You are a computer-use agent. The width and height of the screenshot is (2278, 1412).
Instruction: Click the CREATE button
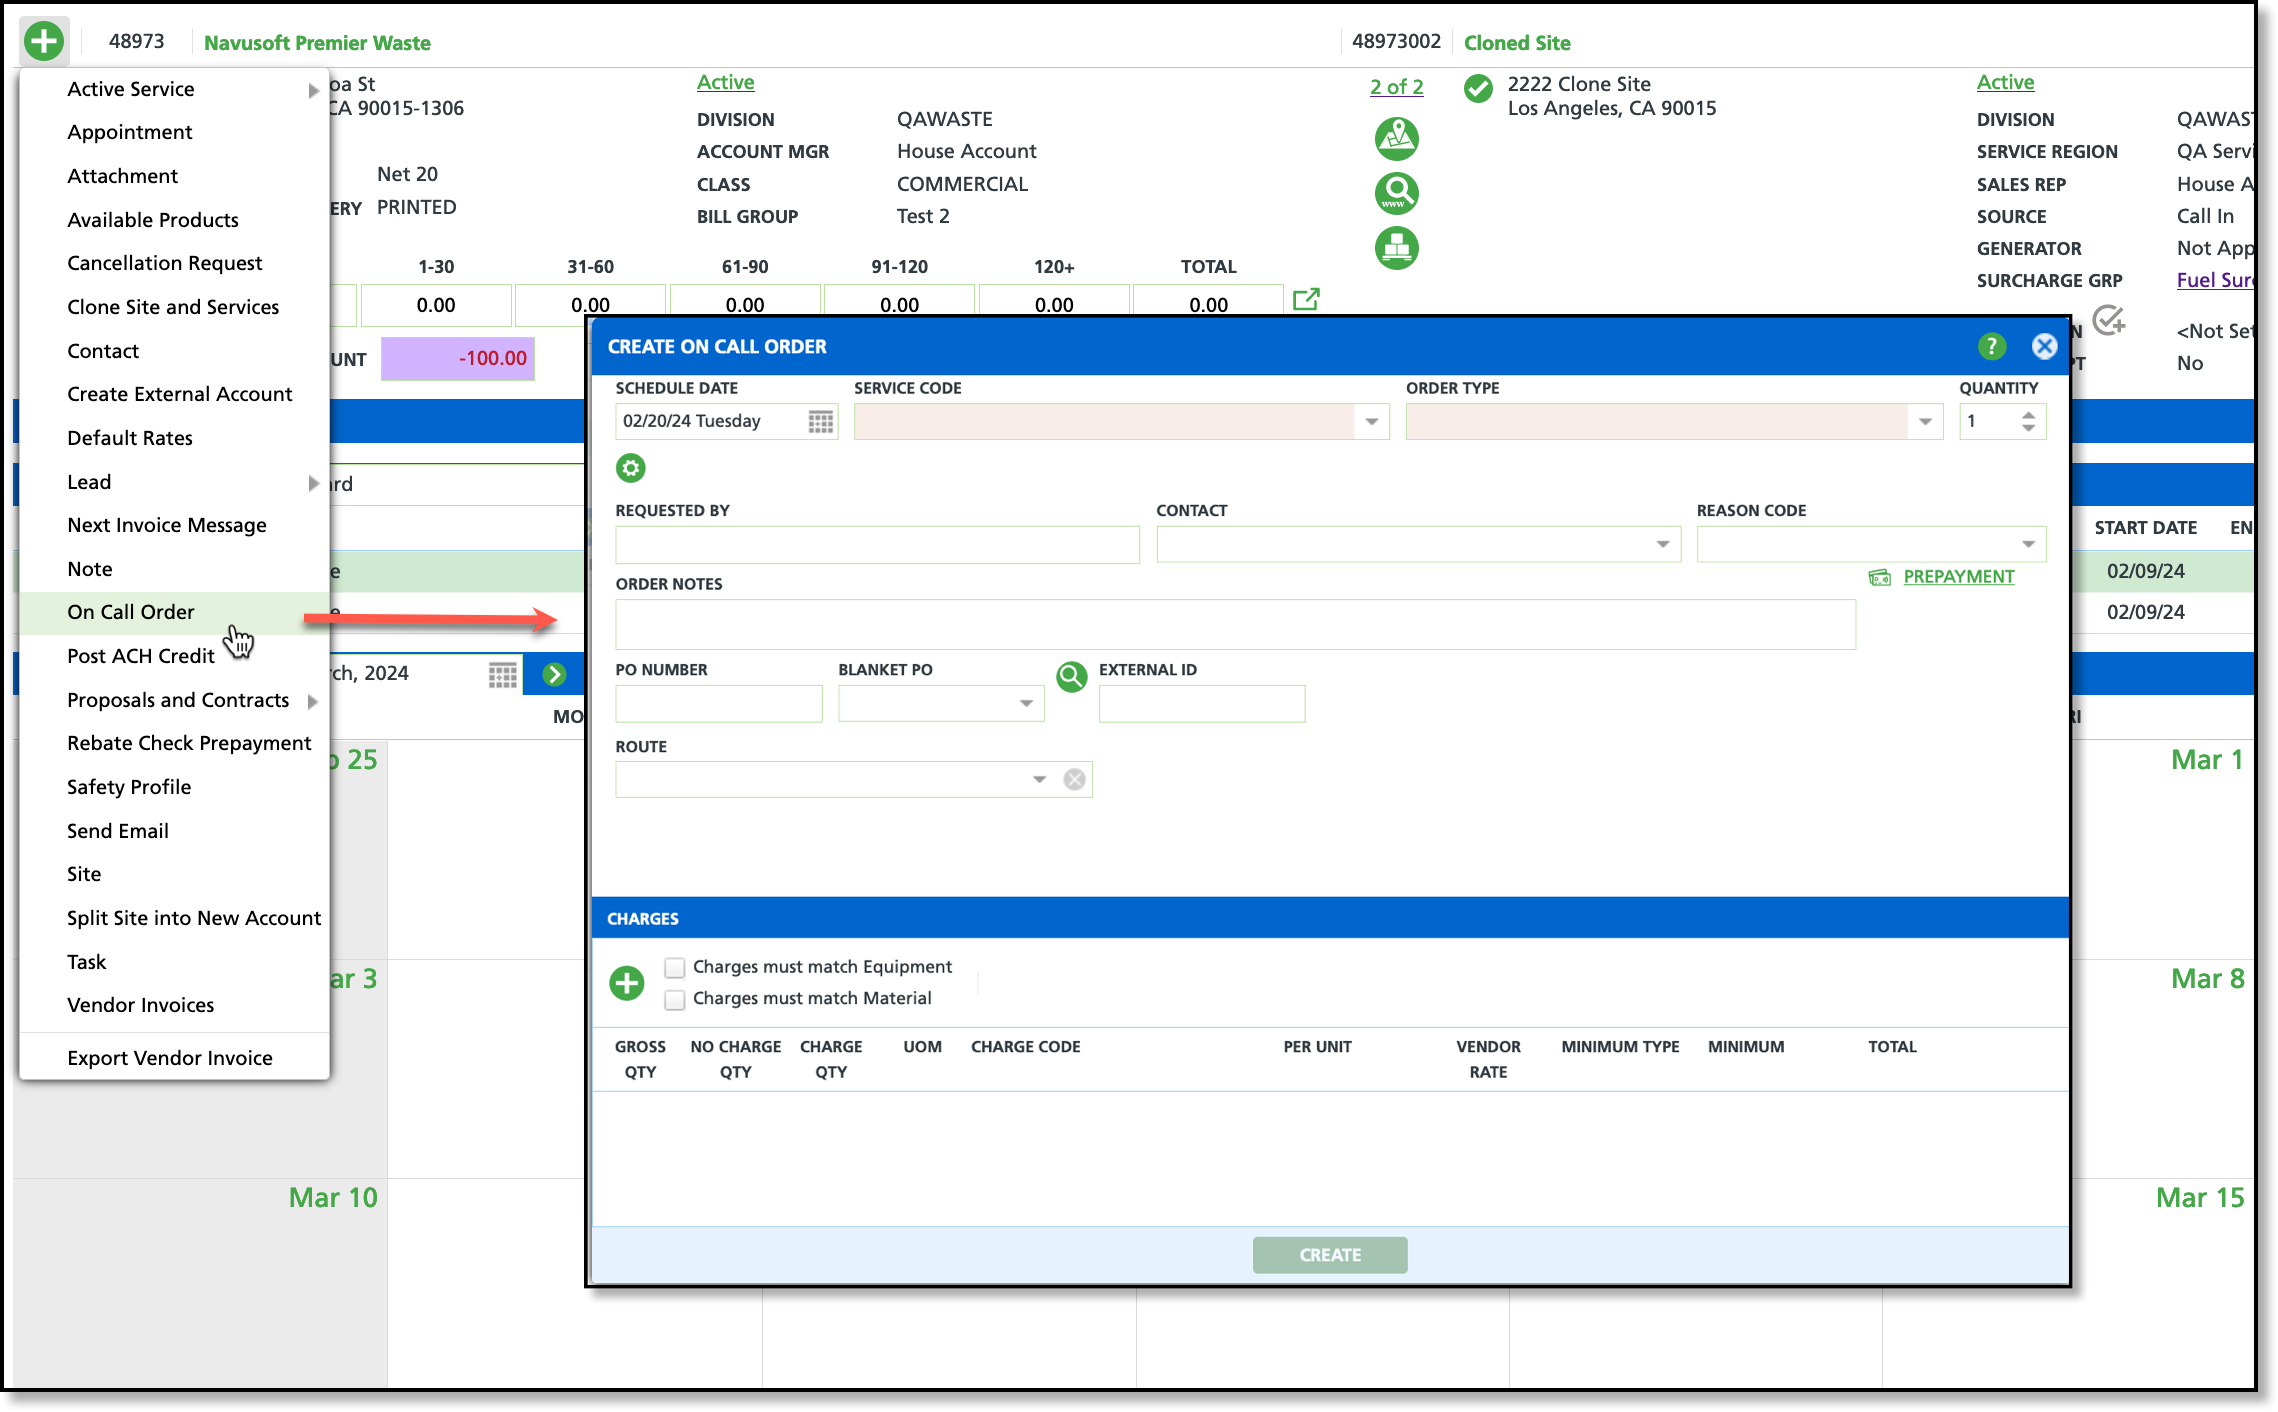click(1329, 1255)
